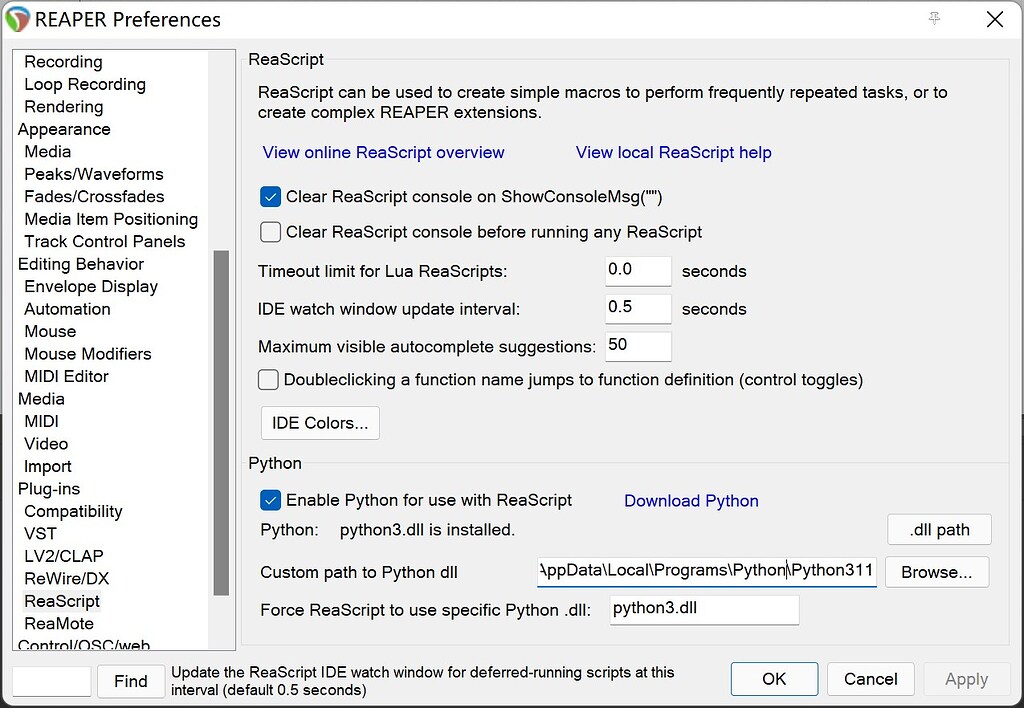Click the pin icon in title bar
Image resolution: width=1024 pixels, height=708 pixels.
click(x=935, y=18)
